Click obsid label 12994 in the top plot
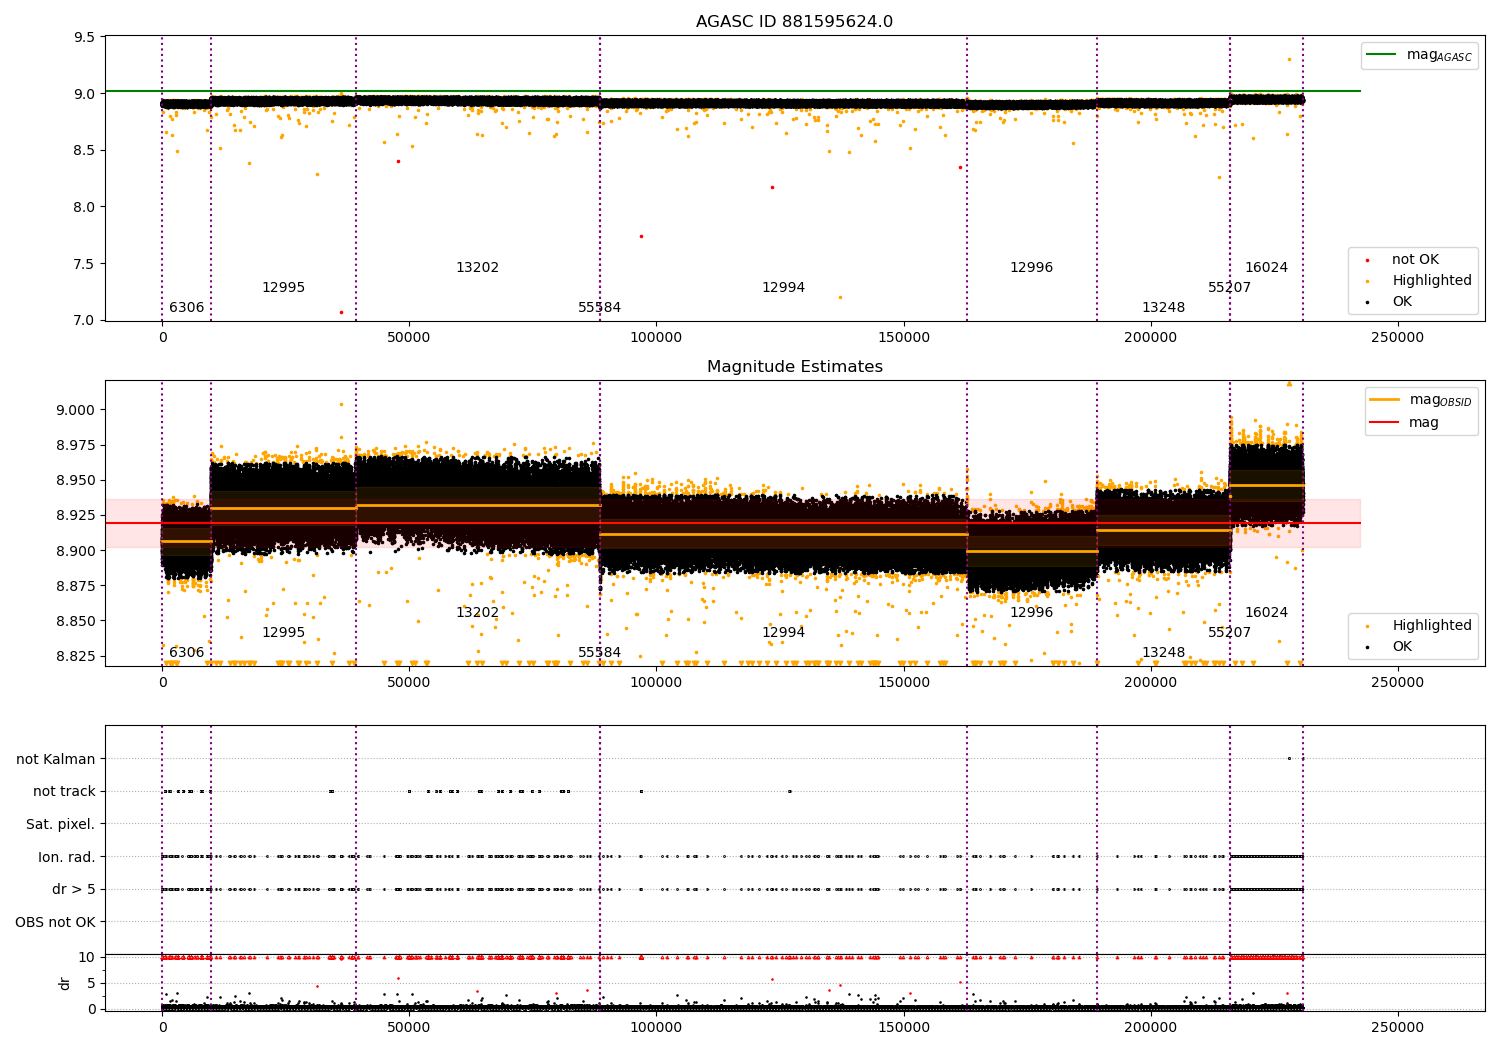Screen dimensions: 1500x1050 783,288
